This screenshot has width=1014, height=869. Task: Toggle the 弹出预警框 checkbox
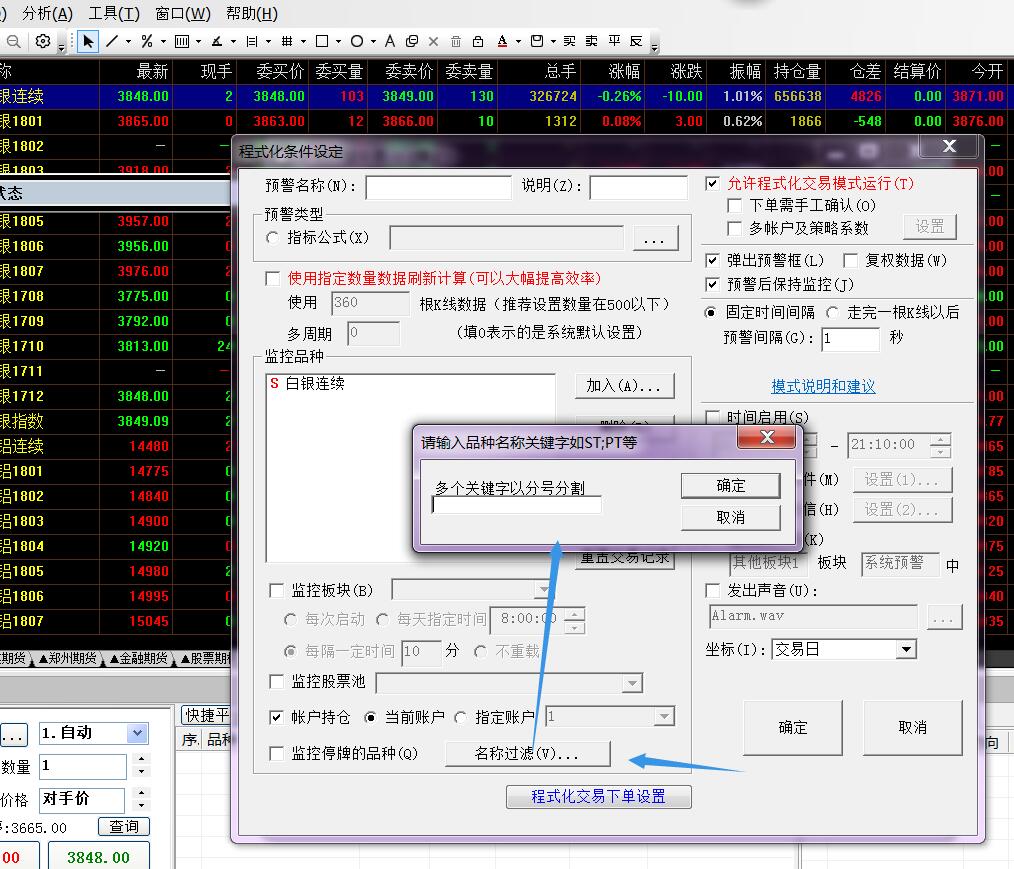point(712,260)
